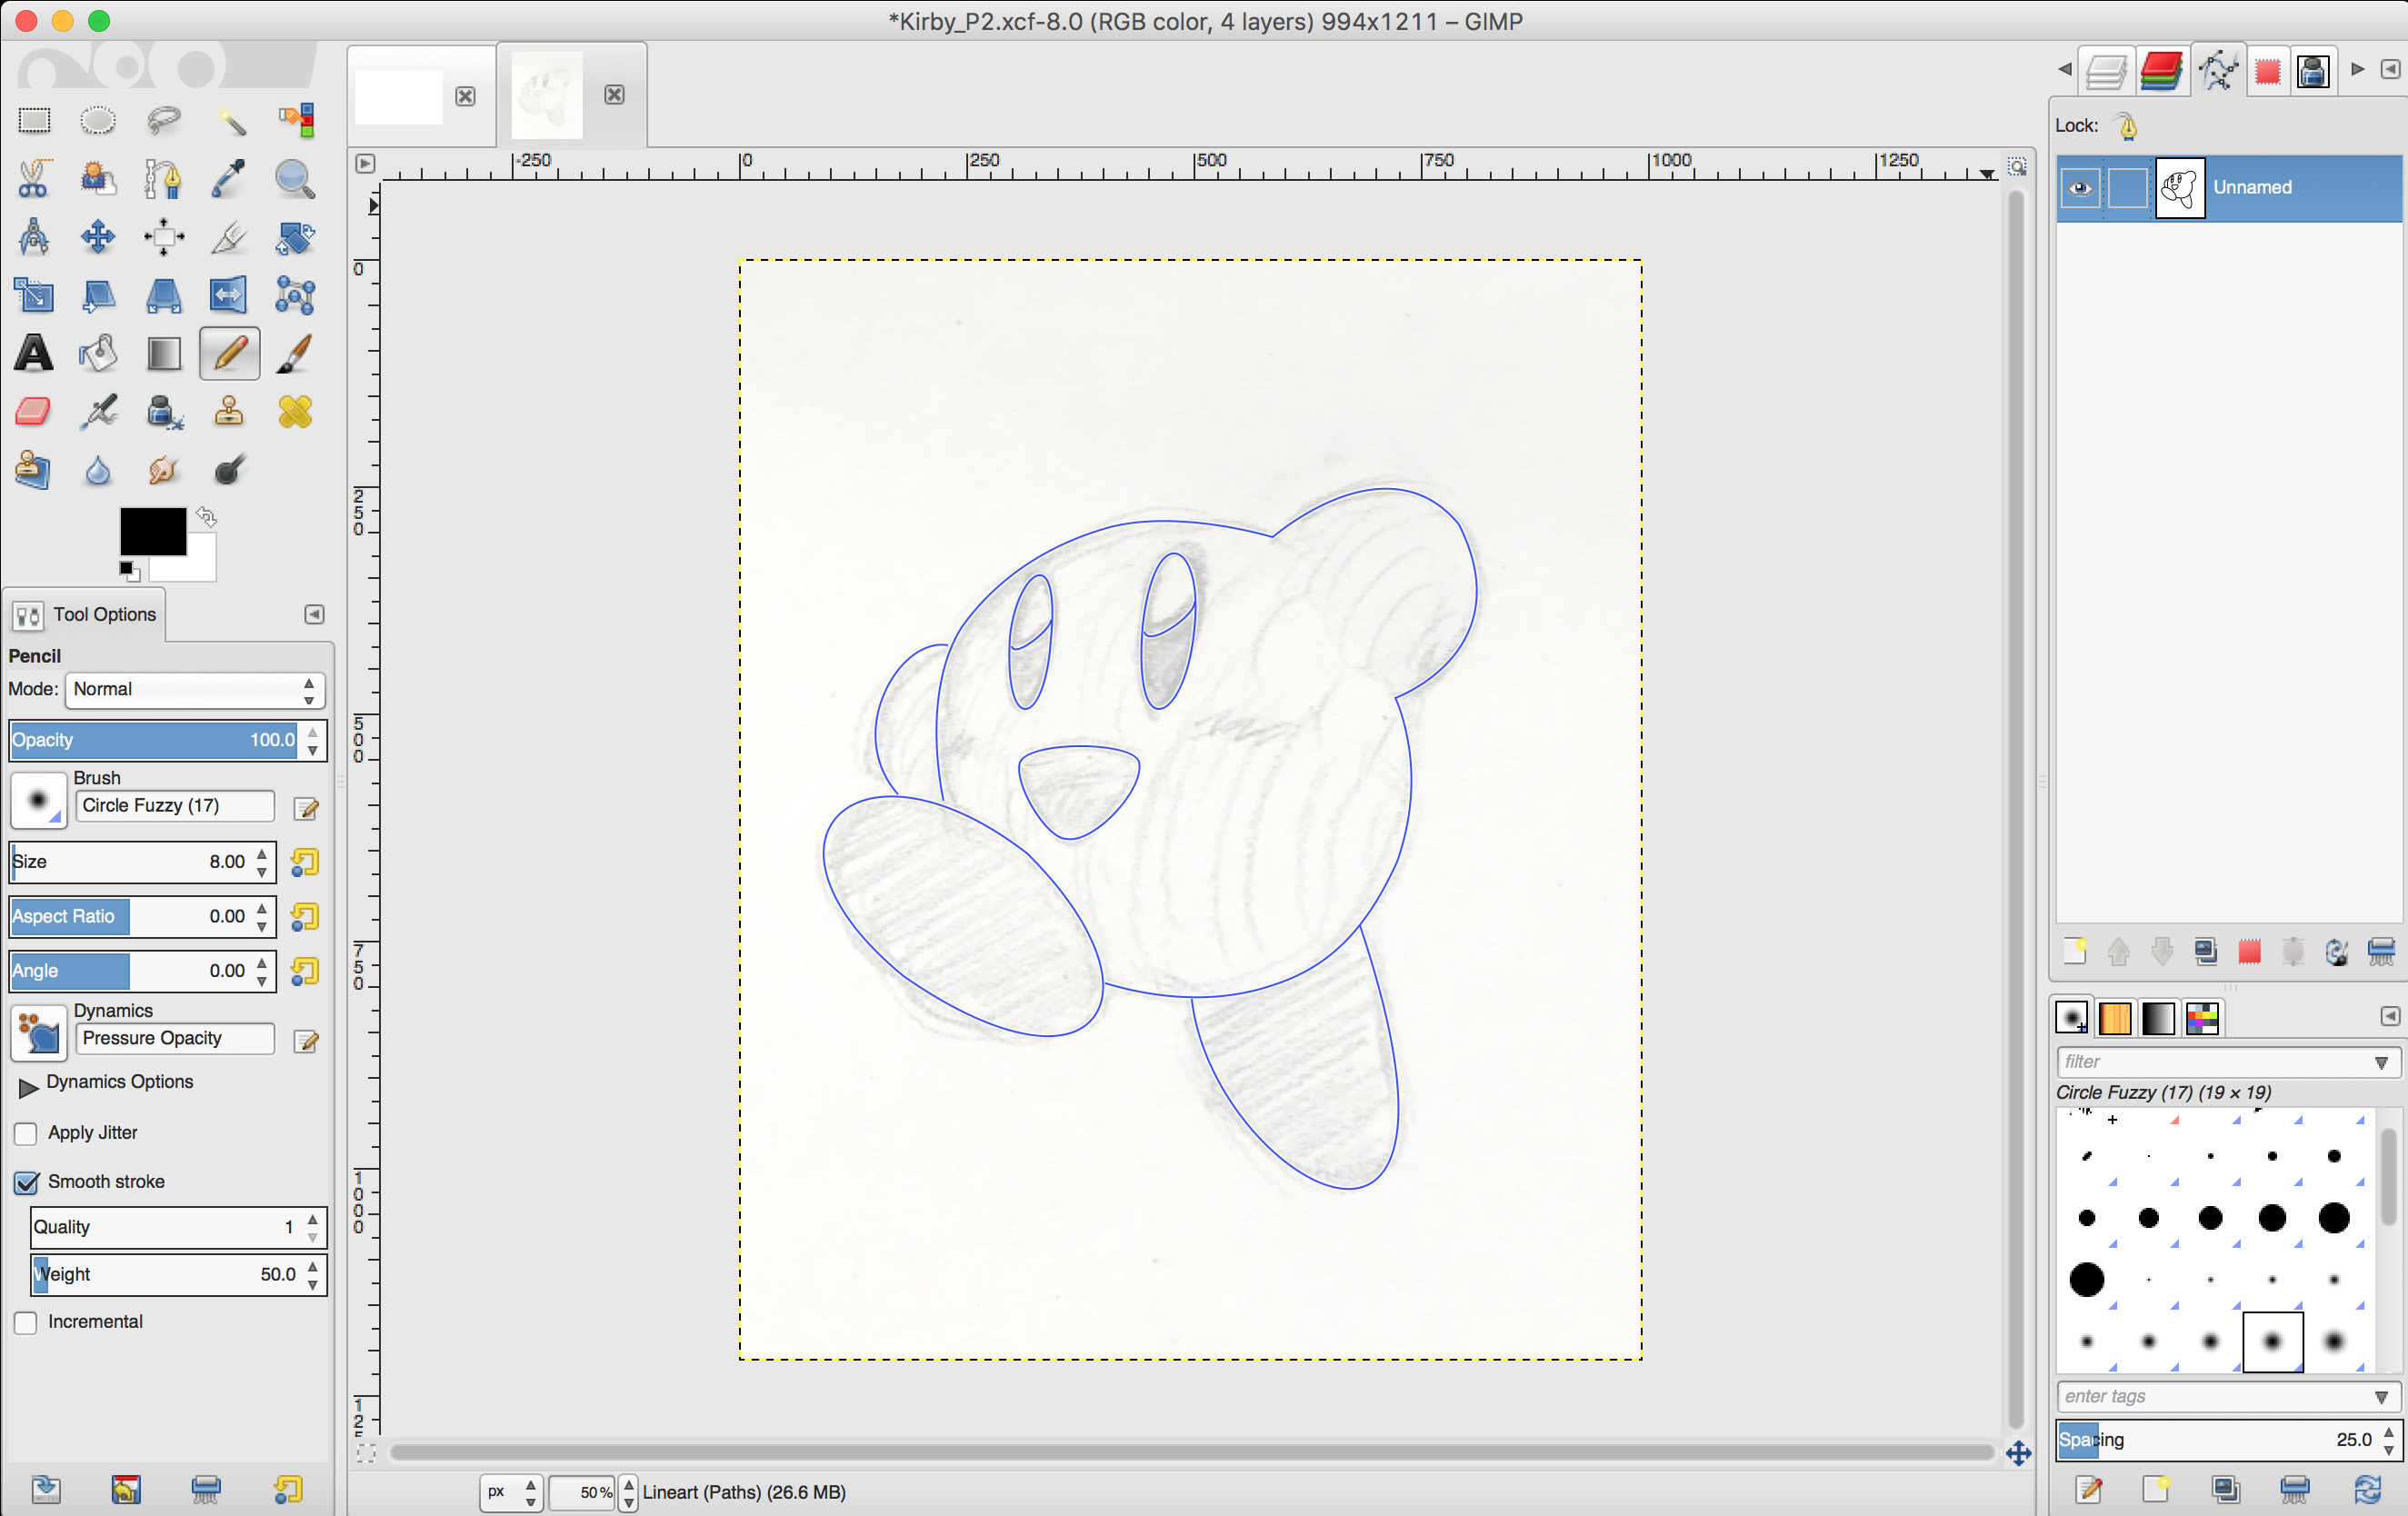Edit the Circle Fuzzy brush
Viewport: 2408px width, 1516px height.
tap(306, 808)
